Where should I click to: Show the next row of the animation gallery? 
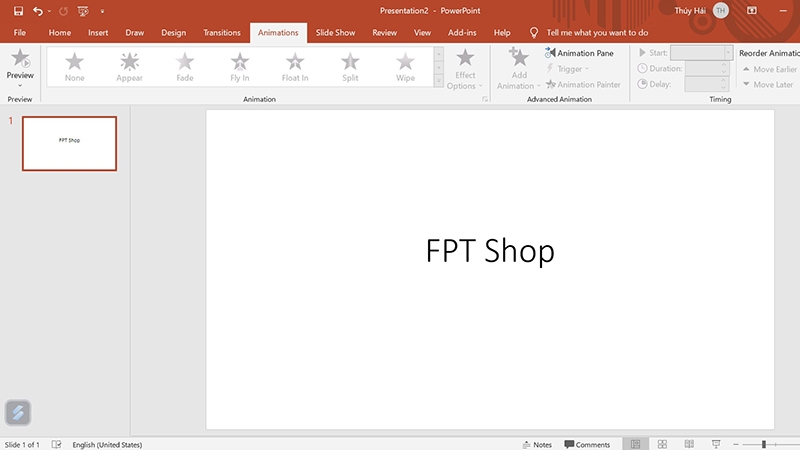coord(439,67)
